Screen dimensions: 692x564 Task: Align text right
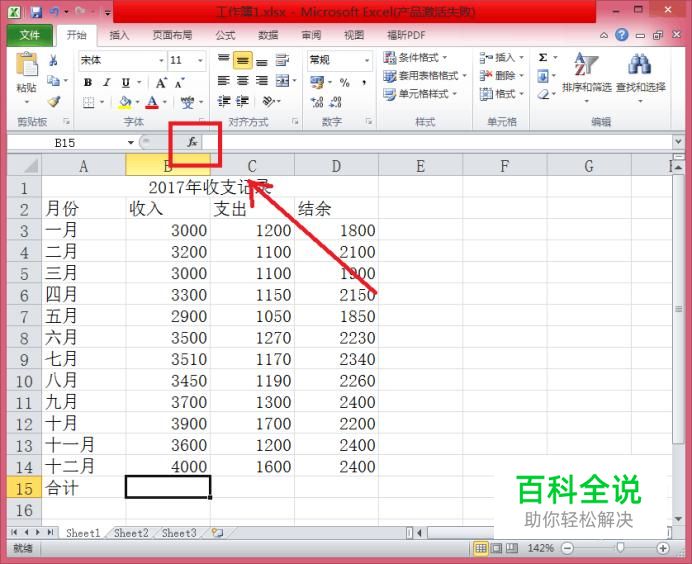pos(262,80)
